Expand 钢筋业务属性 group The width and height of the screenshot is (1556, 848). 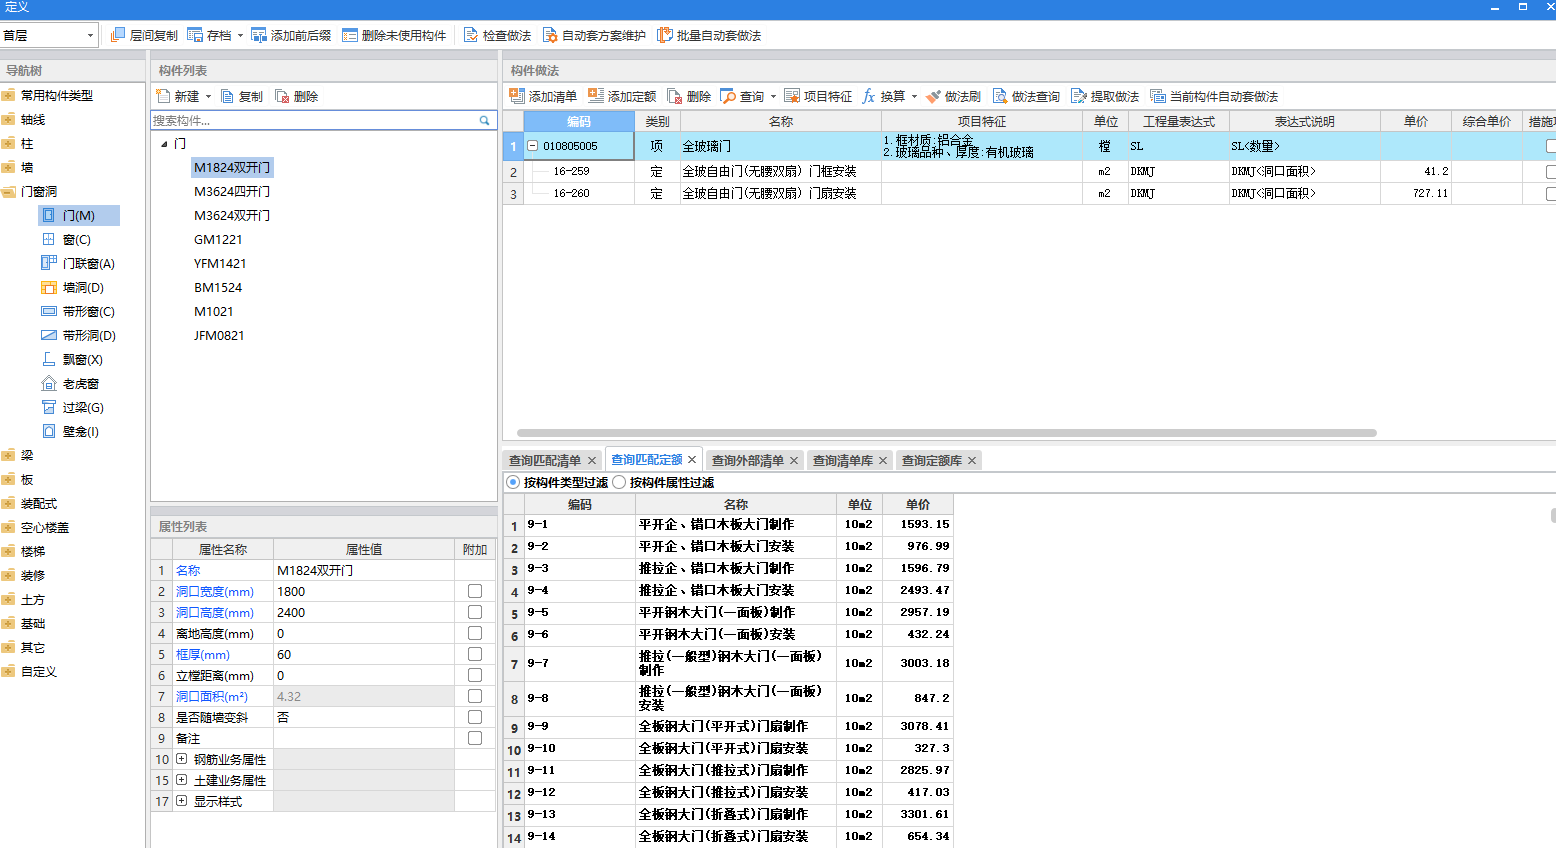[181, 759]
